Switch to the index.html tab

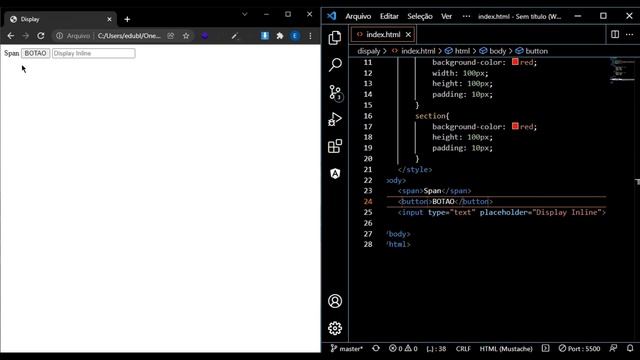click(x=382, y=35)
